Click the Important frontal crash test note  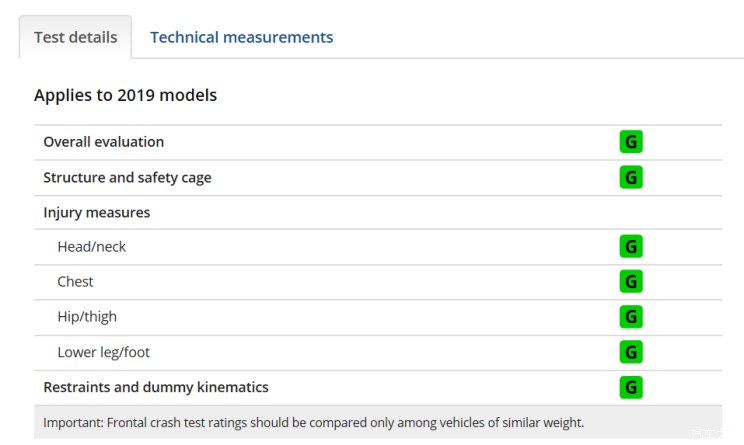click(x=314, y=423)
